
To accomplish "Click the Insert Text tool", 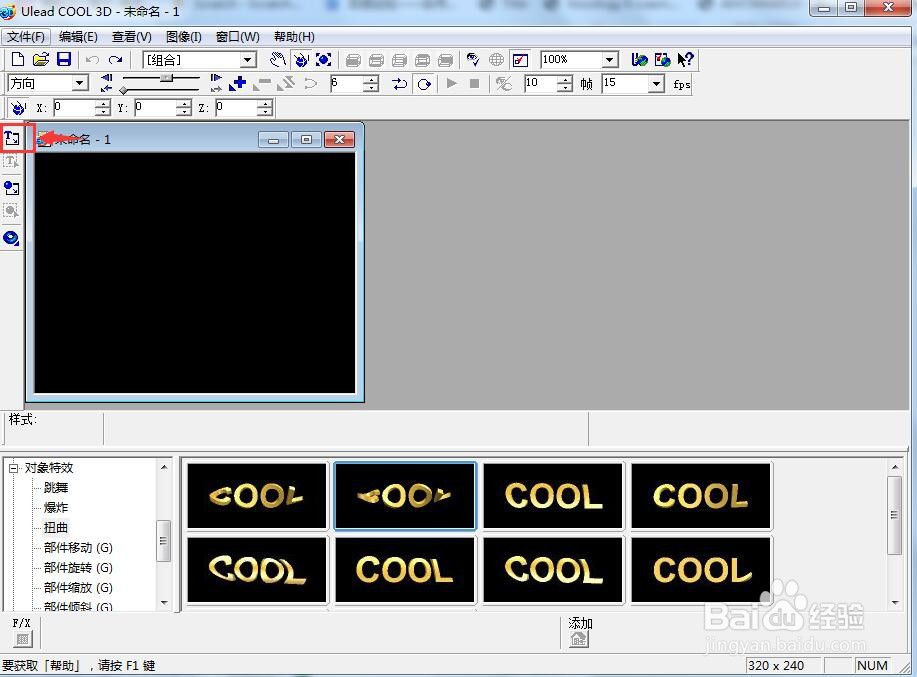I will 12,138.
